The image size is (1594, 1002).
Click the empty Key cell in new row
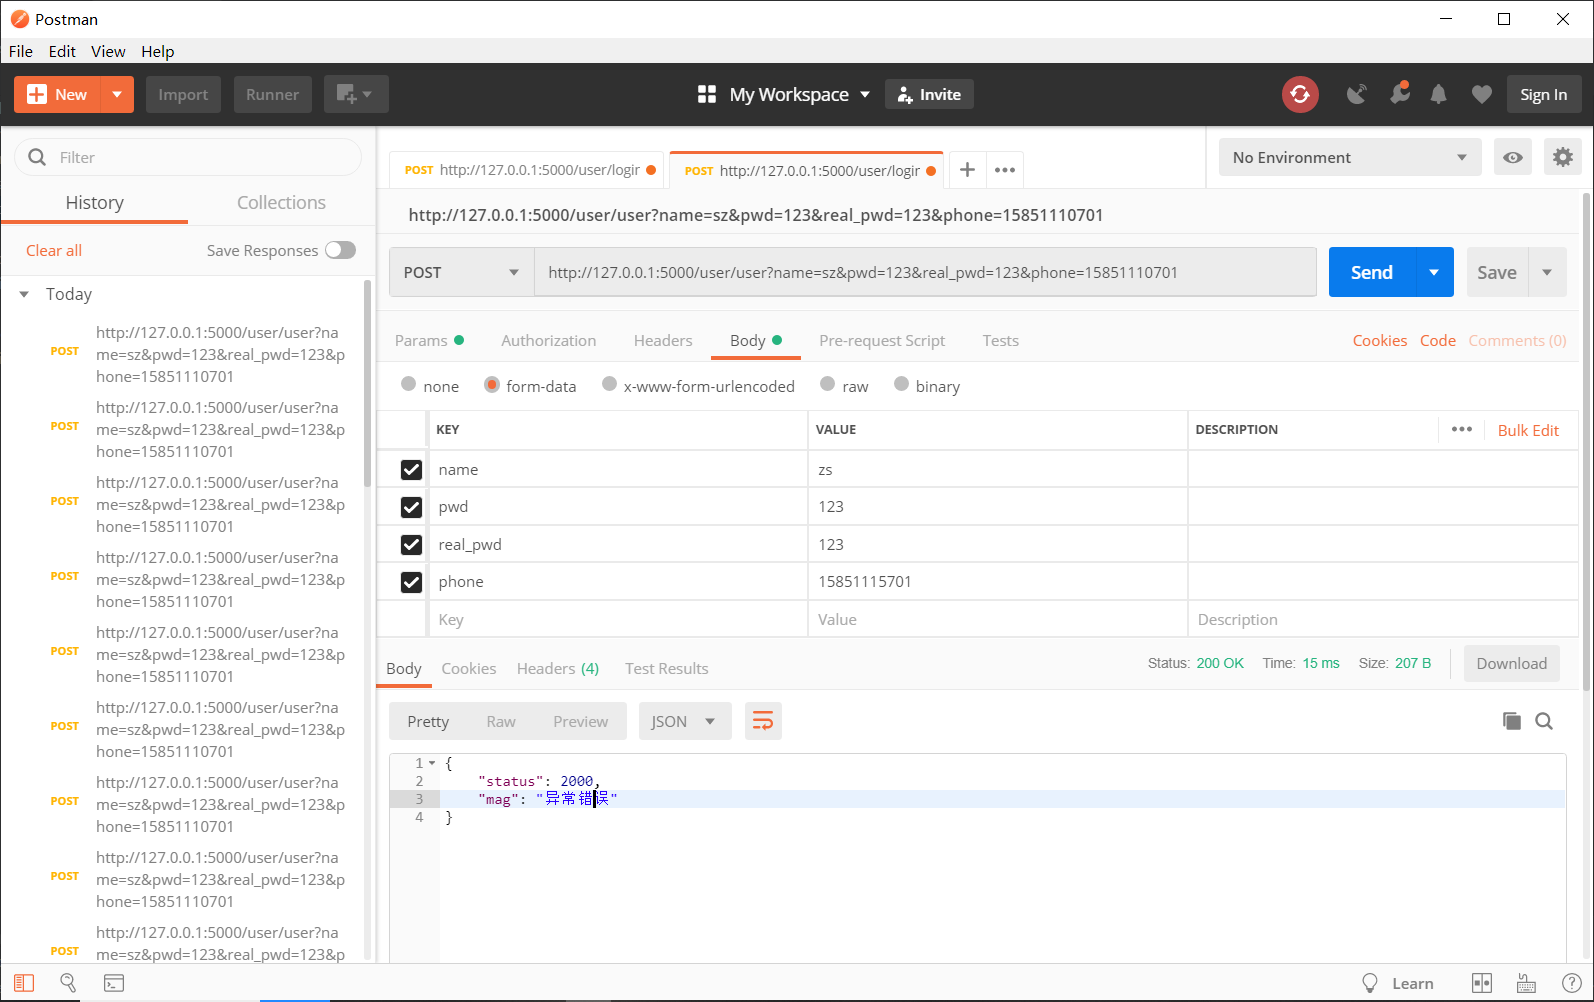[618, 619]
